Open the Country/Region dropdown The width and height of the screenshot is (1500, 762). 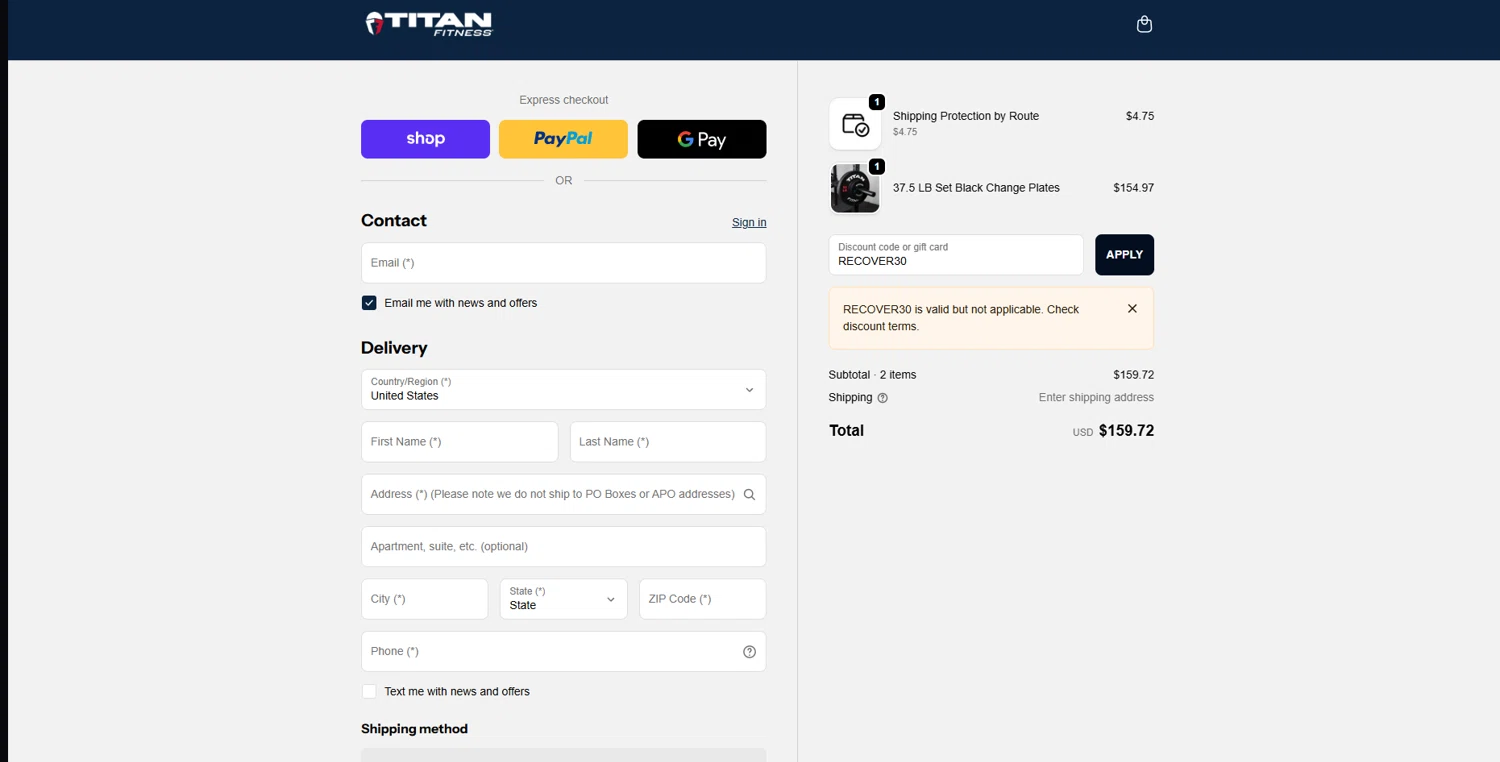(x=563, y=389)
